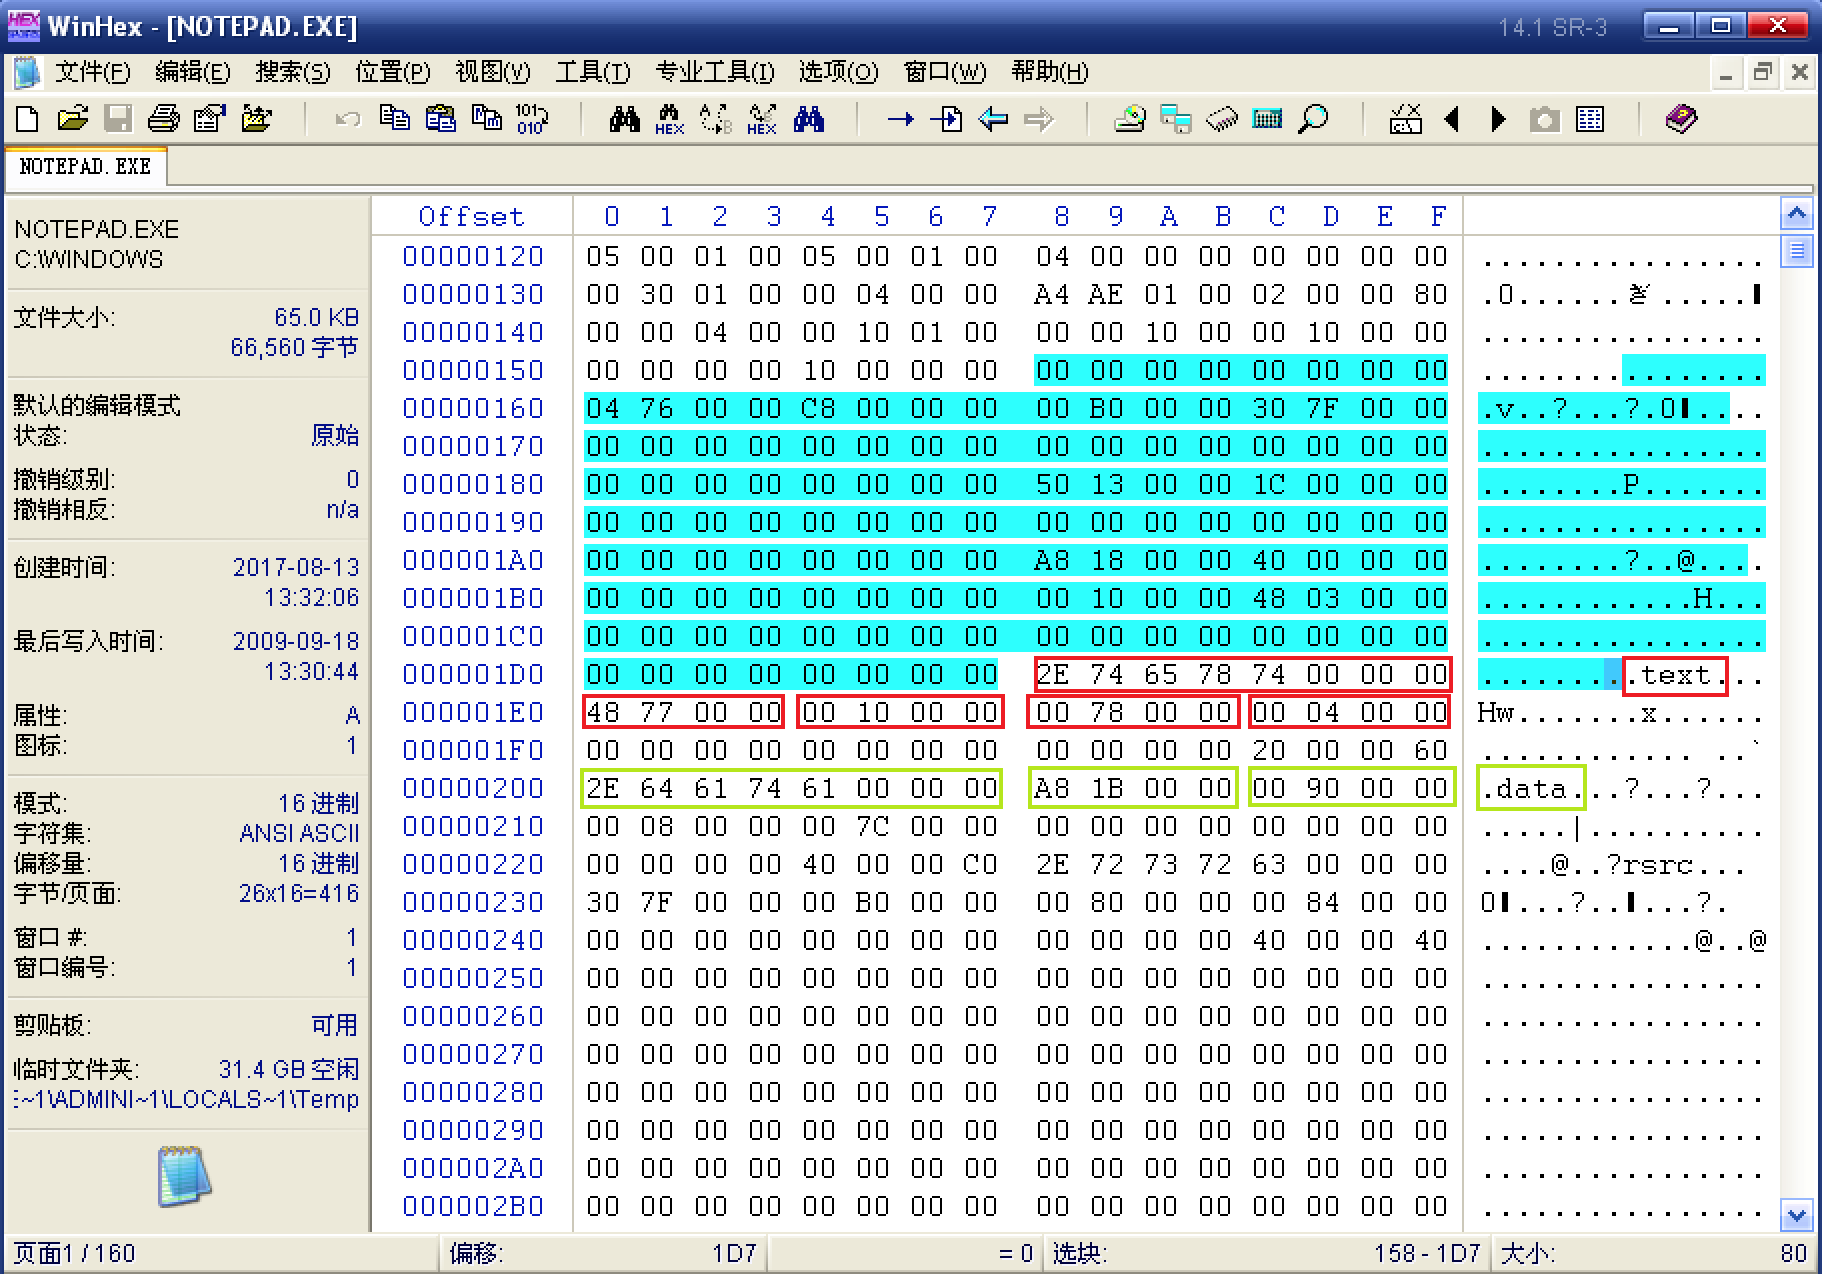Click scrollbar down arrow in hex view
The width and height of the screenshot is (1822, 1274).
1797,1216
